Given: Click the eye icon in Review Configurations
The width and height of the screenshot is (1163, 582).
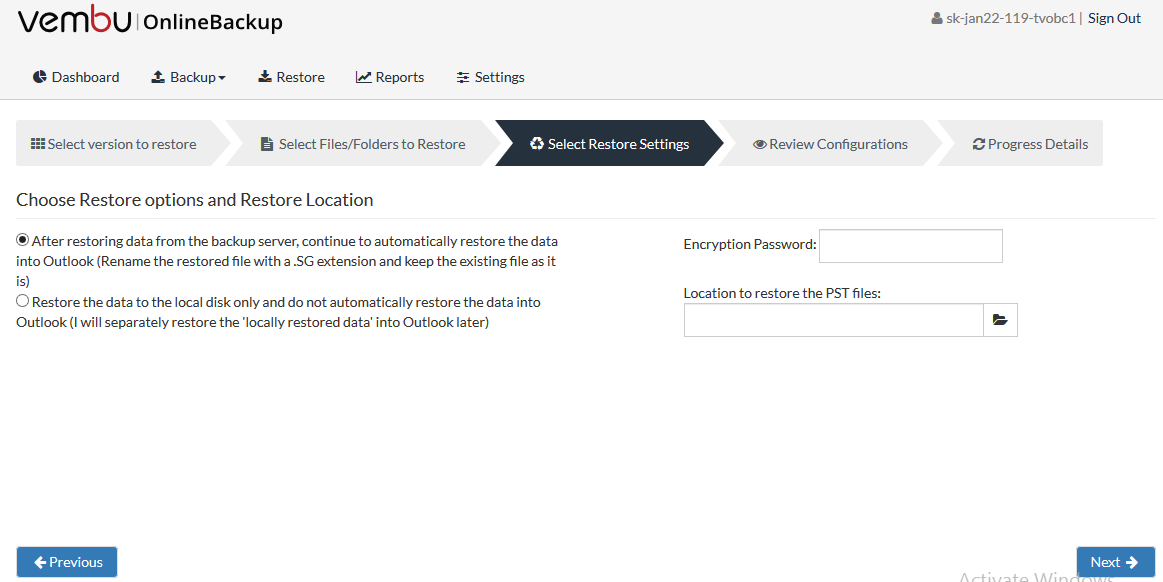Looking at the screenshot, I should pos(760,145).
